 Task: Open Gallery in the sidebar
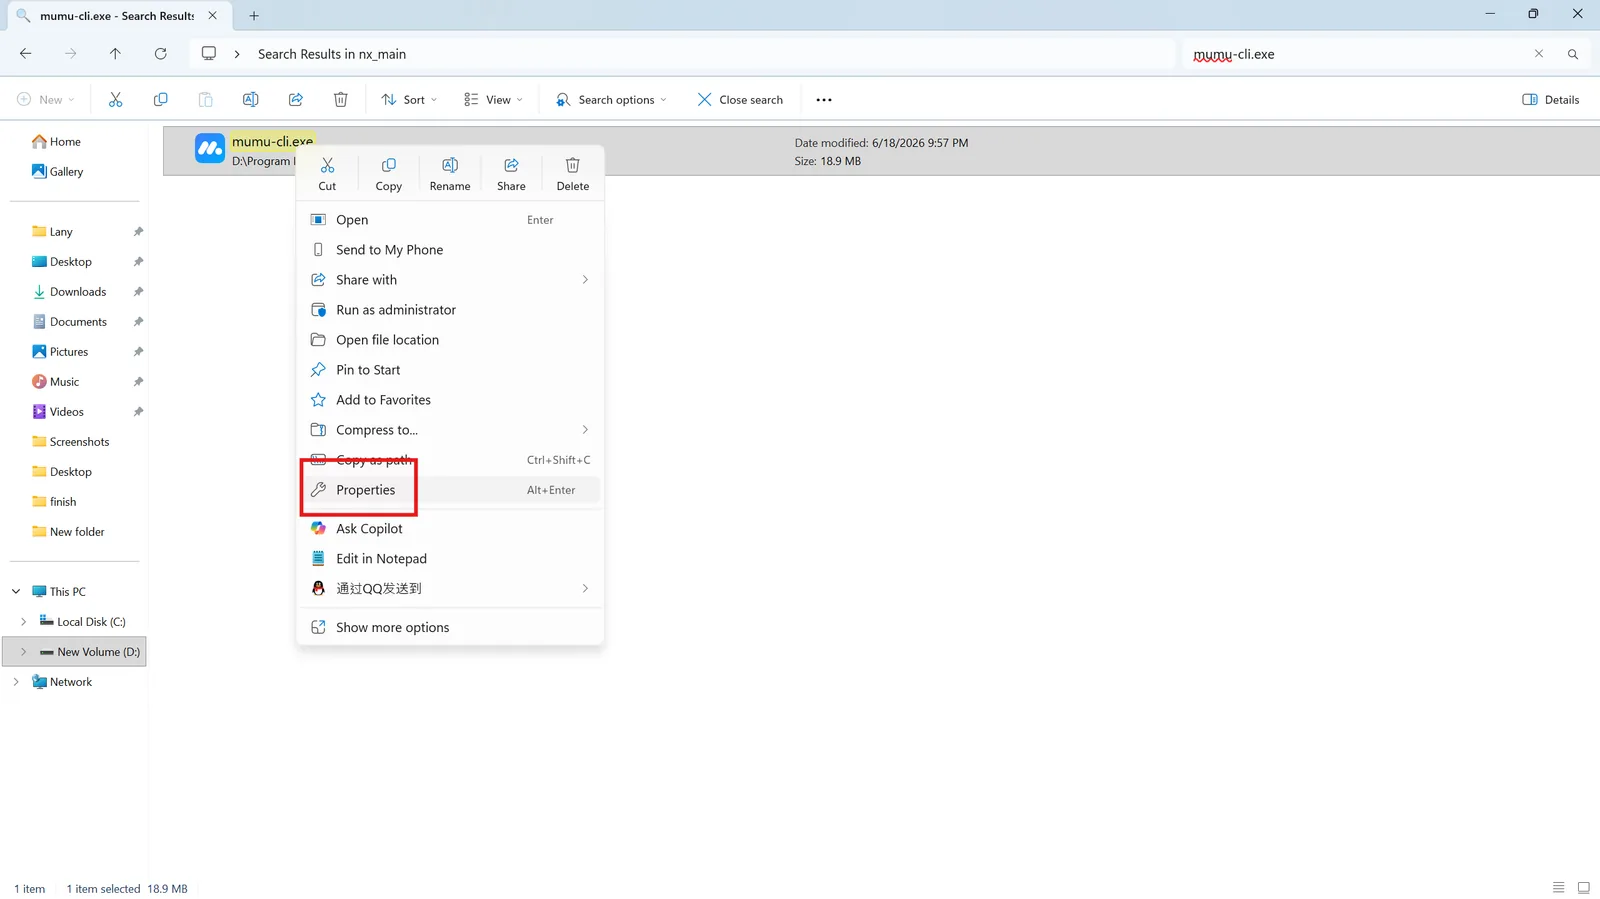[x=58, y=172]
